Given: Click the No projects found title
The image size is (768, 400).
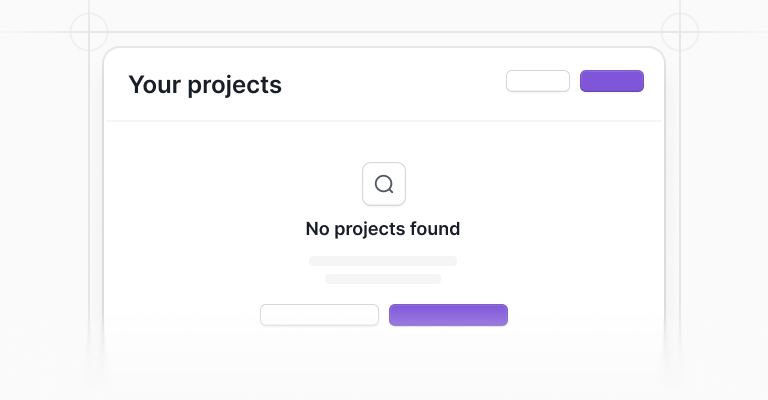Looking at the screenshot, I should point(383,229).
